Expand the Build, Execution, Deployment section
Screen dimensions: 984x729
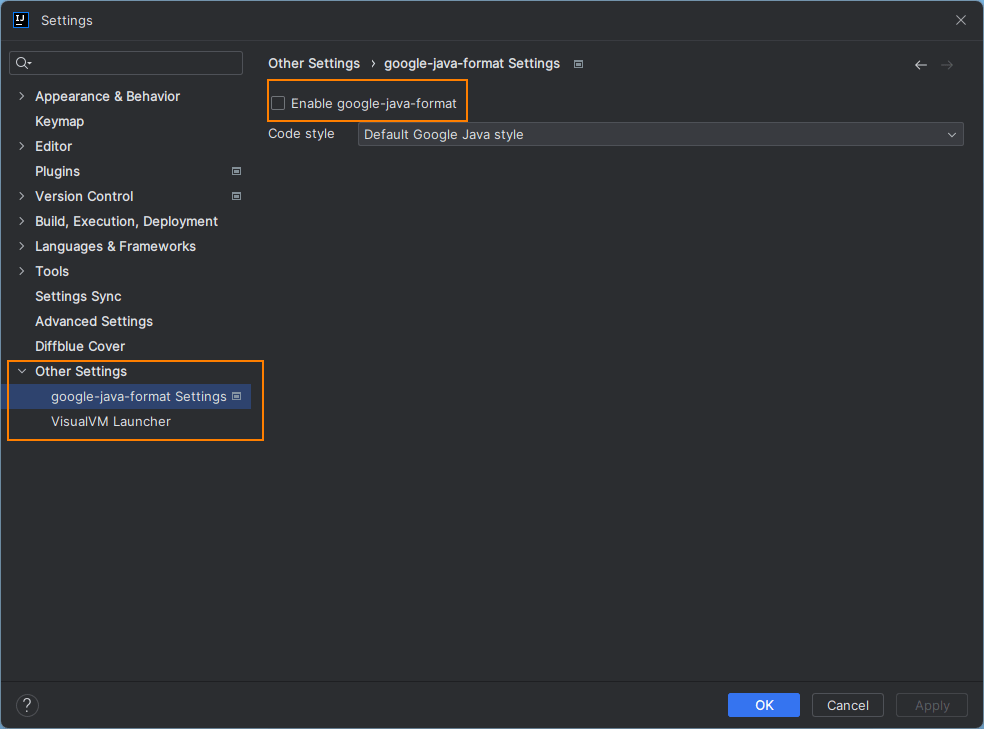(x=22, y=221)
